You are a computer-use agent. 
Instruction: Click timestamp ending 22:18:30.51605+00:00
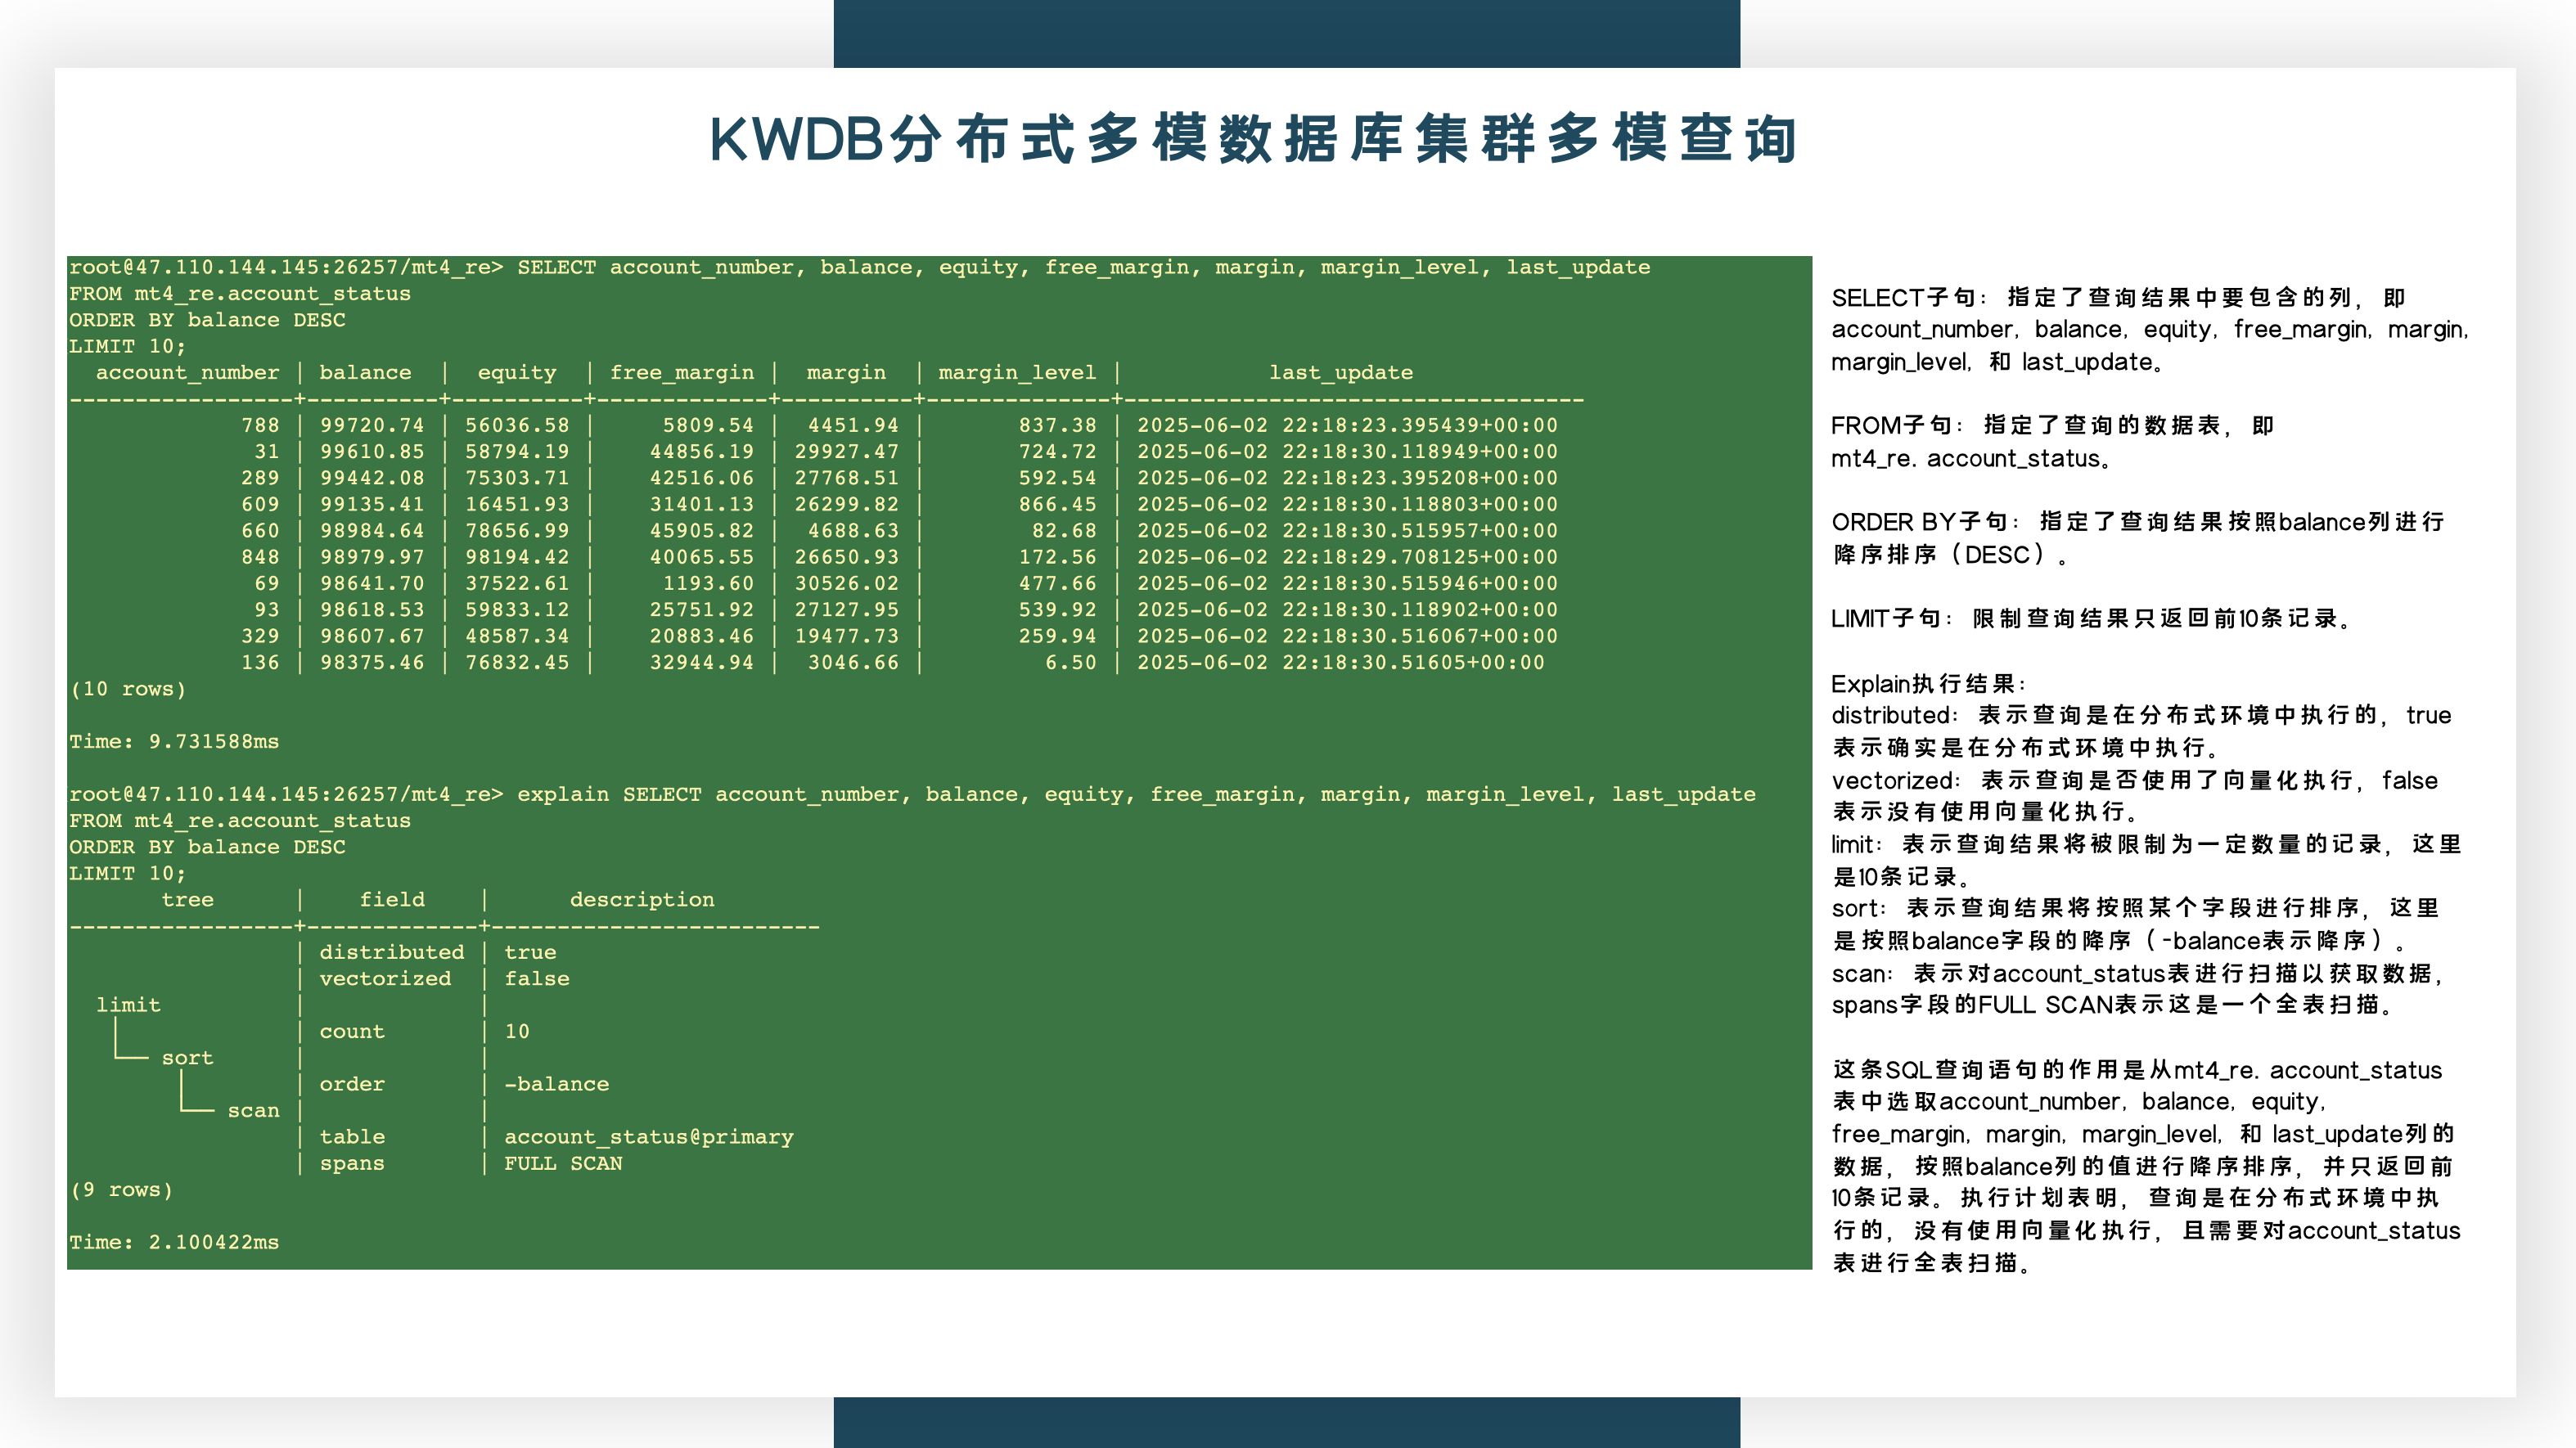tap(1341, 663)
